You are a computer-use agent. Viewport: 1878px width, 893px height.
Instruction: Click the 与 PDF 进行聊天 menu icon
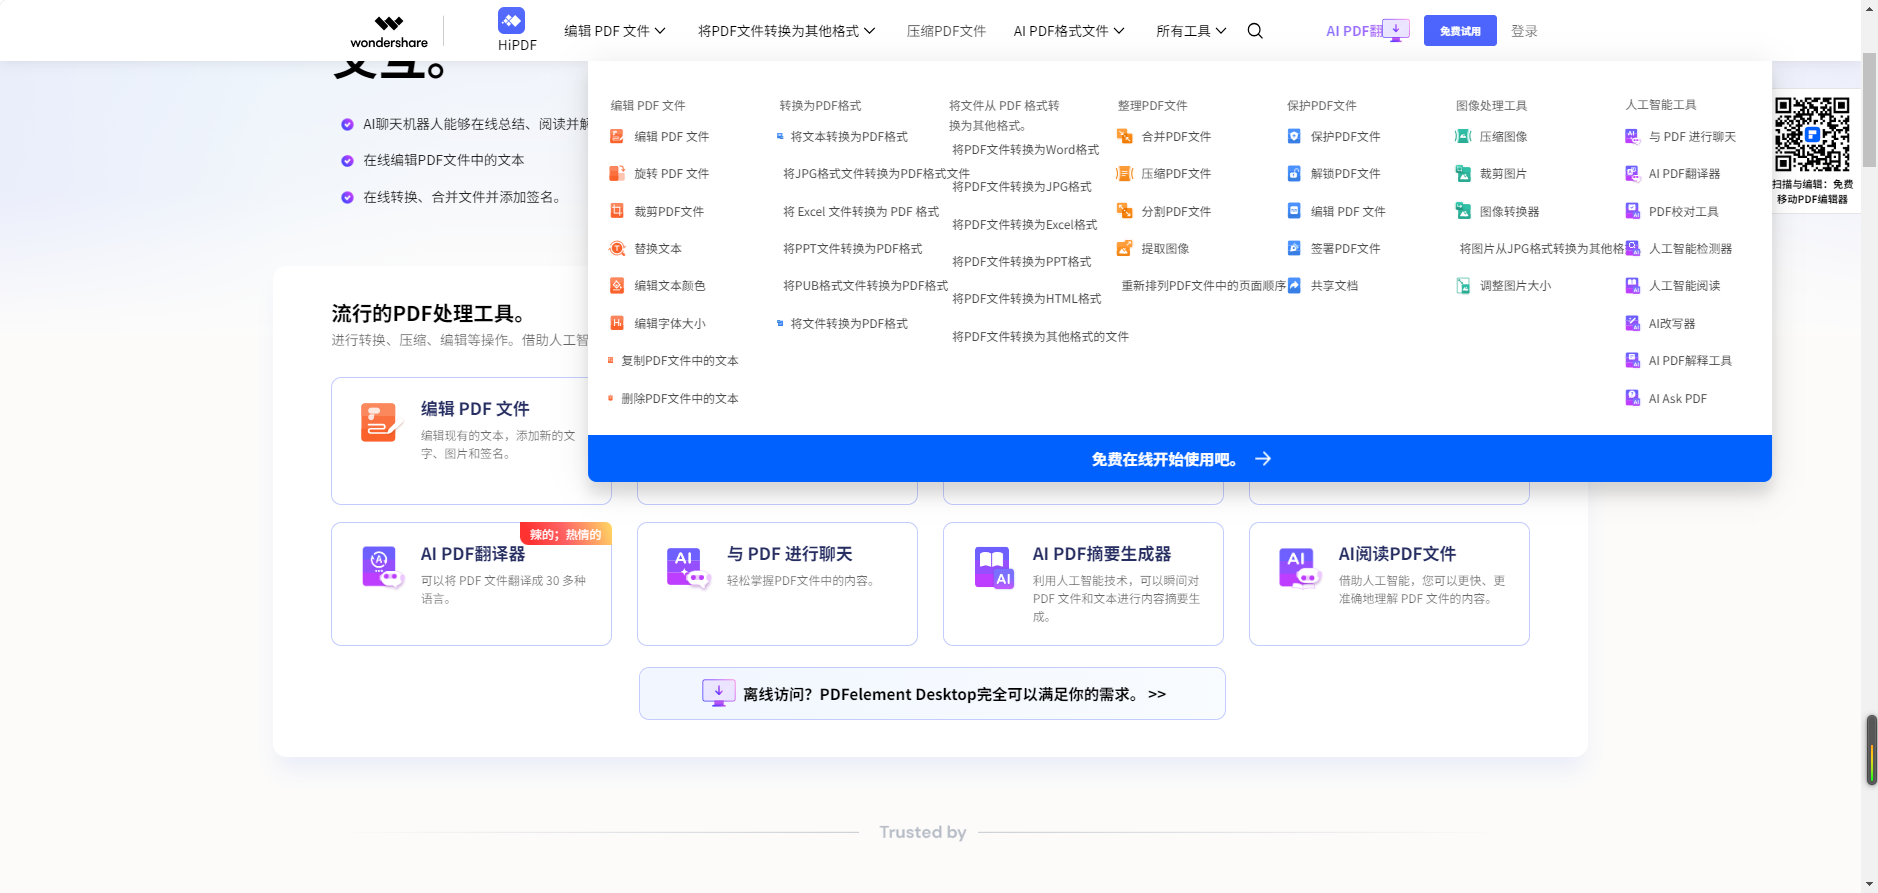(1632, 137)
